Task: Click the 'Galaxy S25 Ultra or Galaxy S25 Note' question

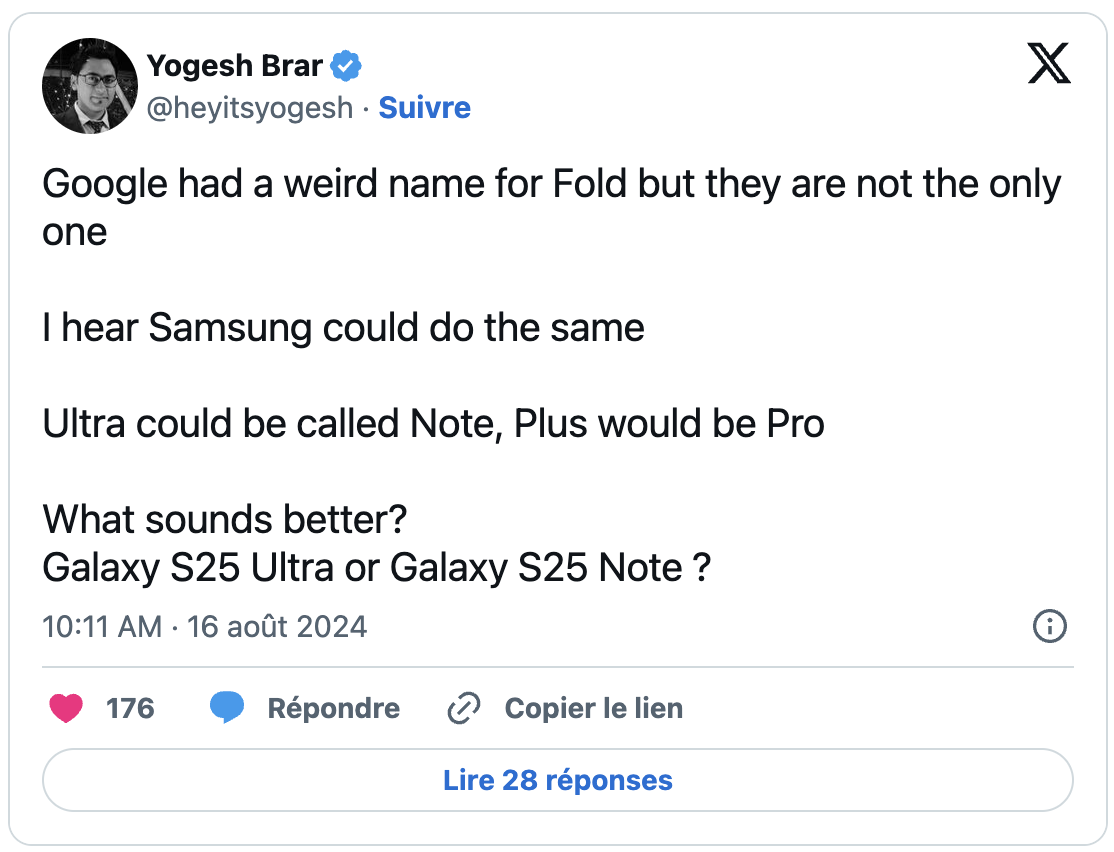Action: point(377,567)
